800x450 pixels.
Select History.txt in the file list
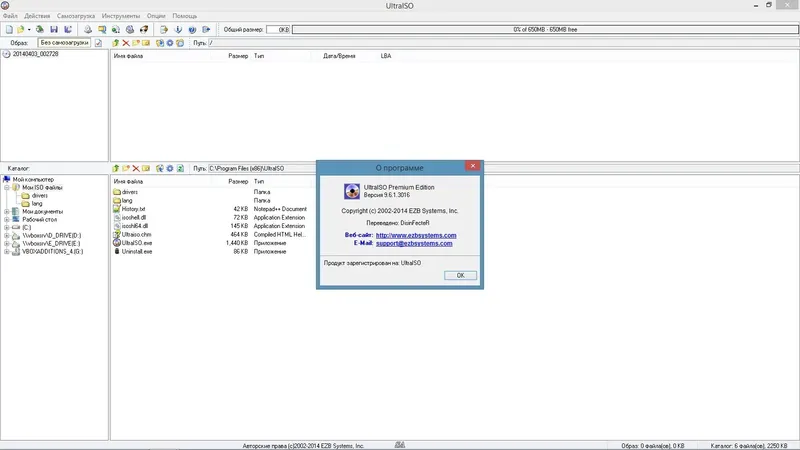[x=133, y=209]
